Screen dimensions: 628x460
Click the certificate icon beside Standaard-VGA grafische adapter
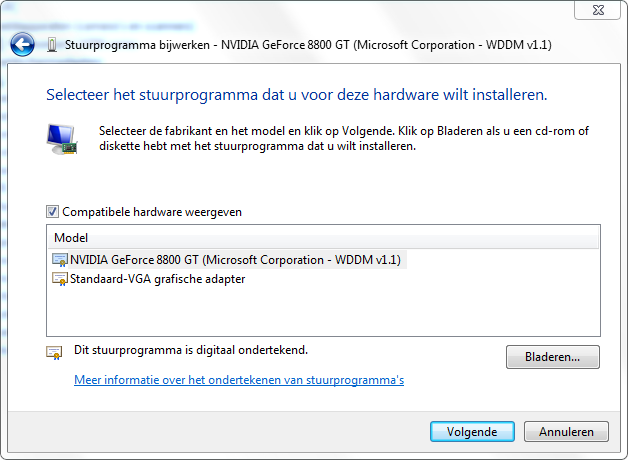pyautogui.click(x=60, y=279)
